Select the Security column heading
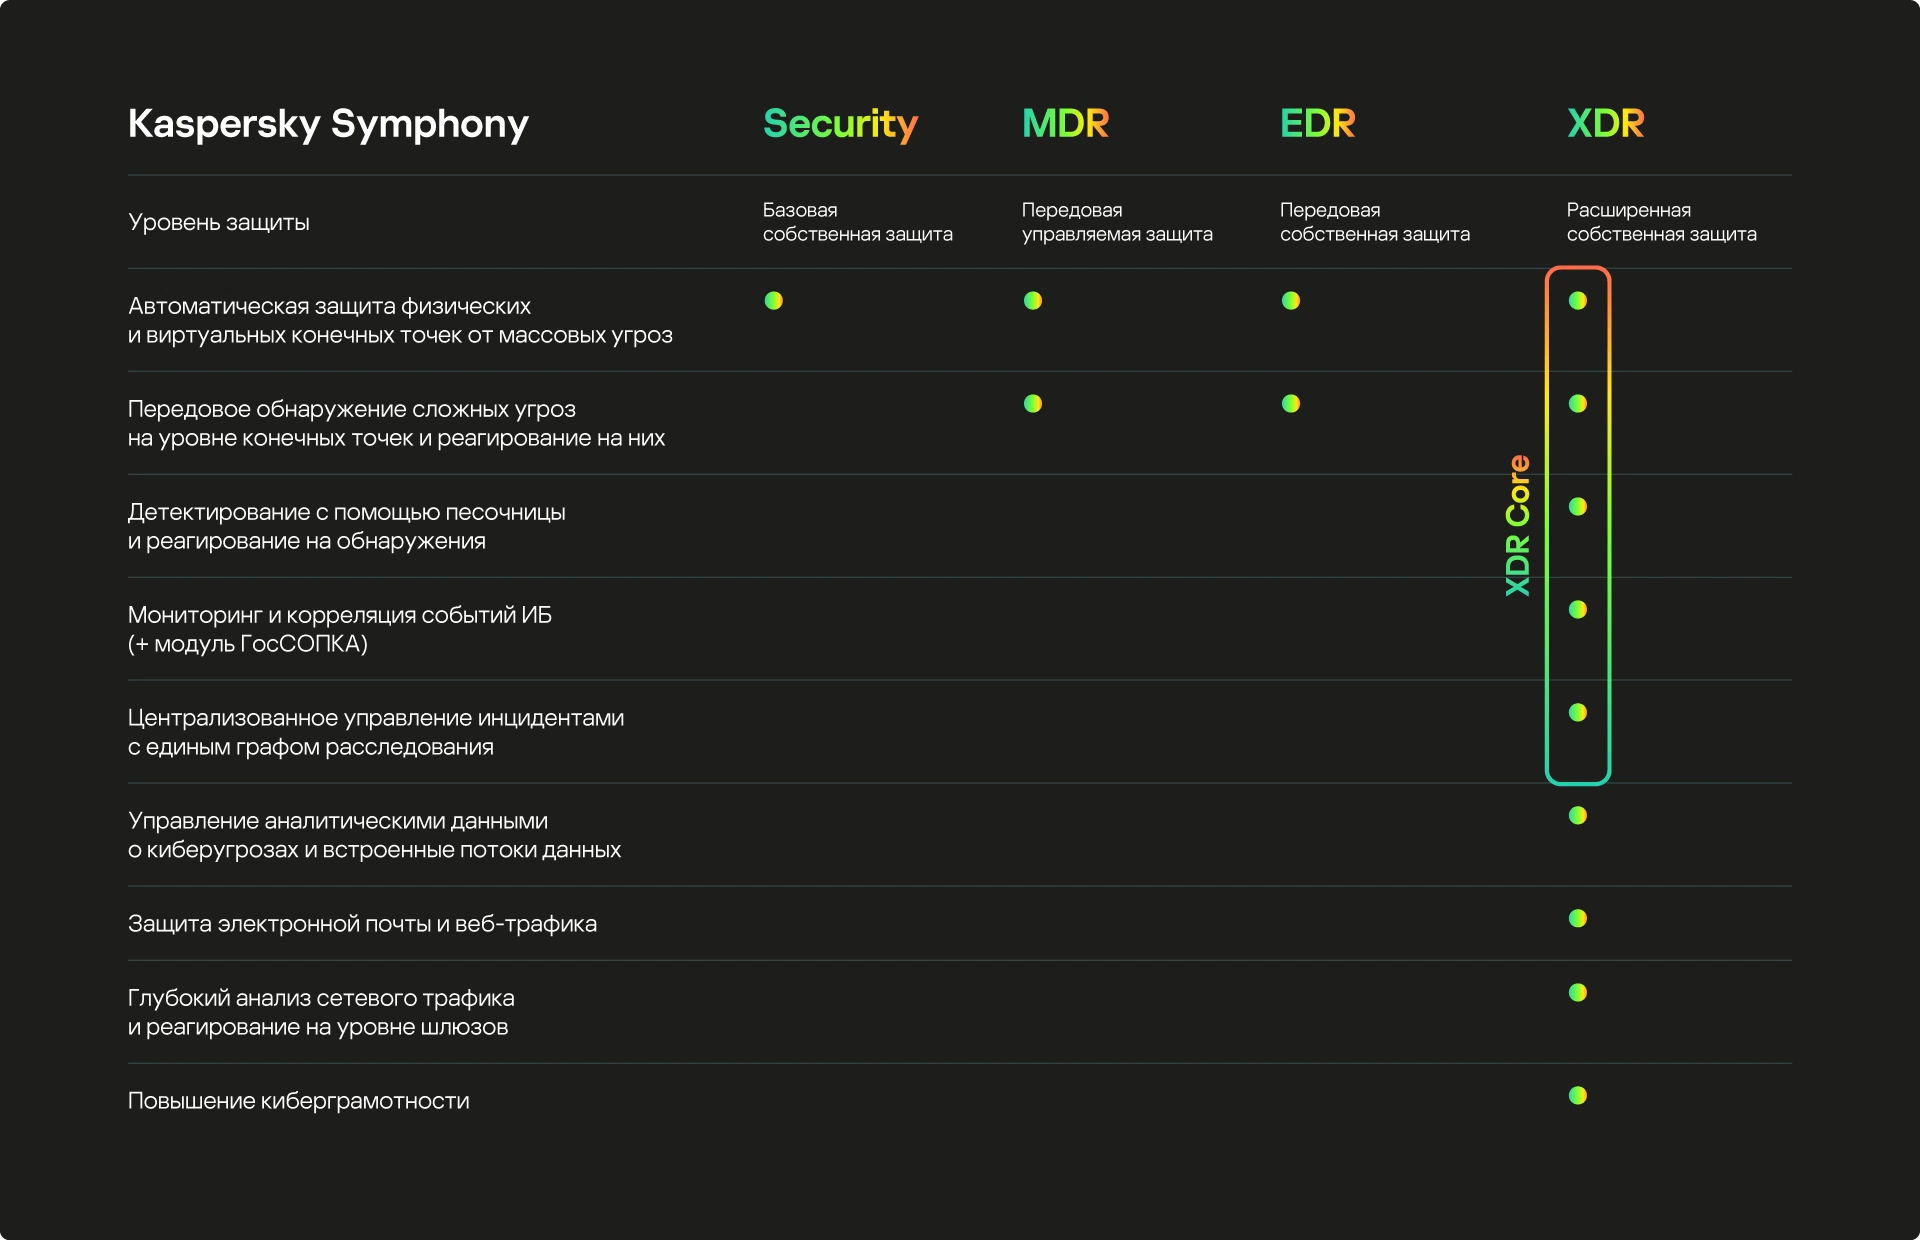 click(840, 124)
